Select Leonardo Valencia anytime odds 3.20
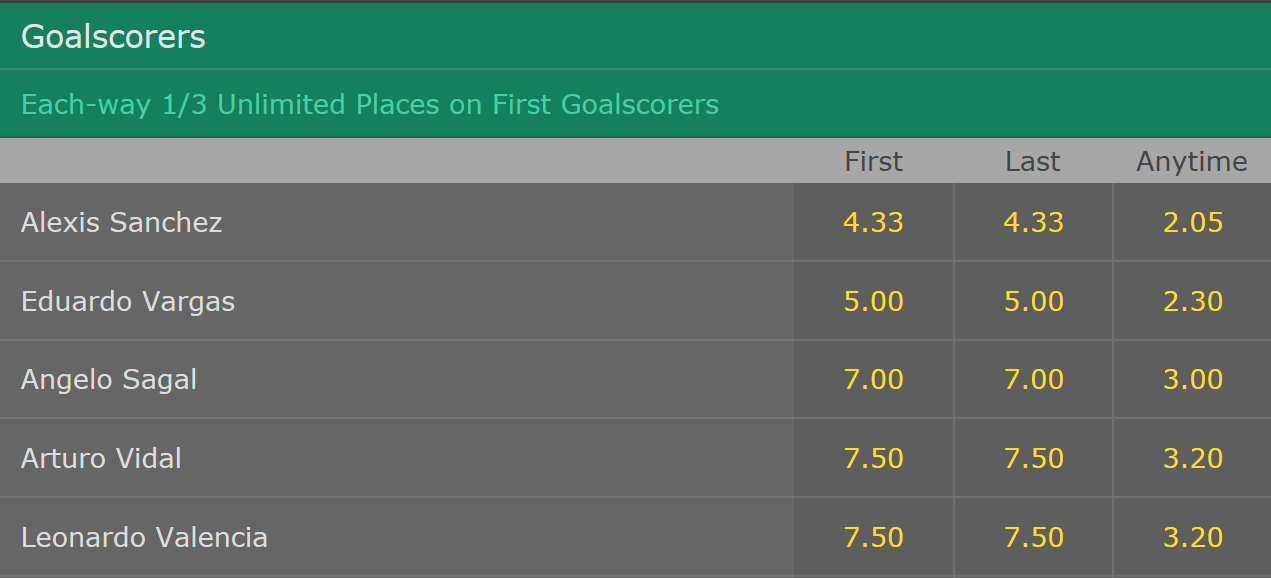The height and width of the screenshot is (578, 1271). point(1192,537)
